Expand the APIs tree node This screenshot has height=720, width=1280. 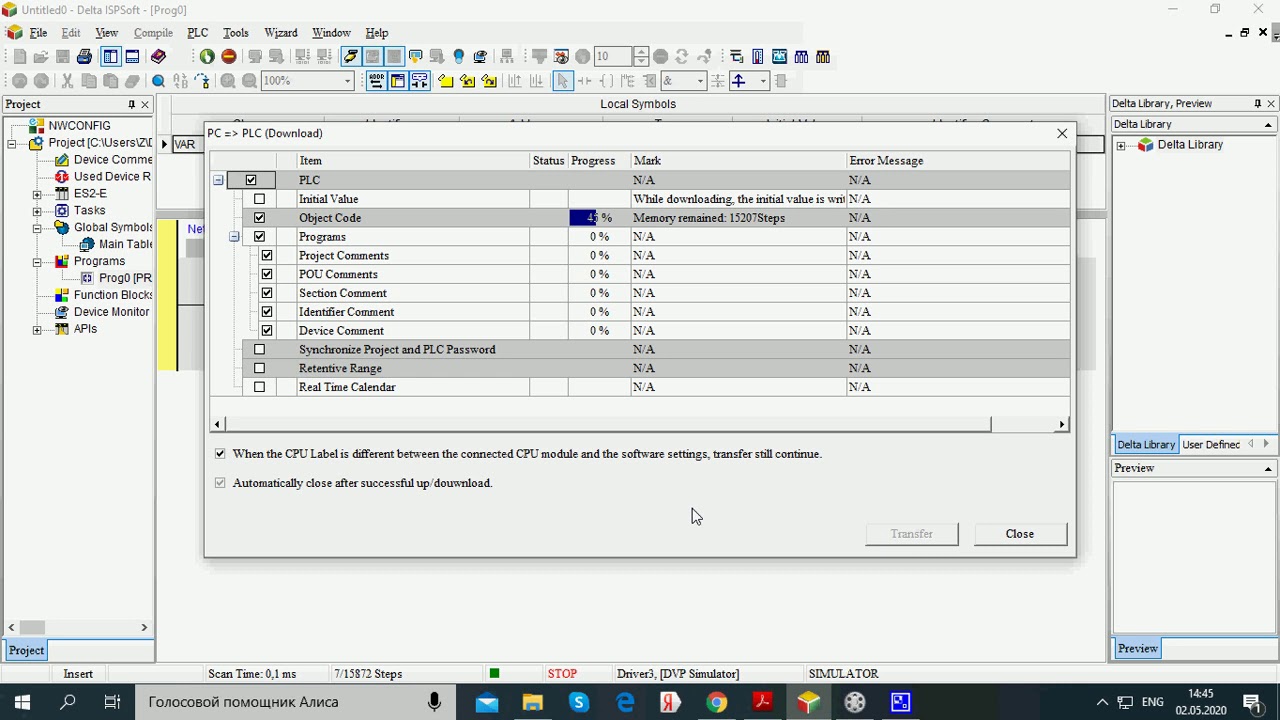(x=37, y=329)
